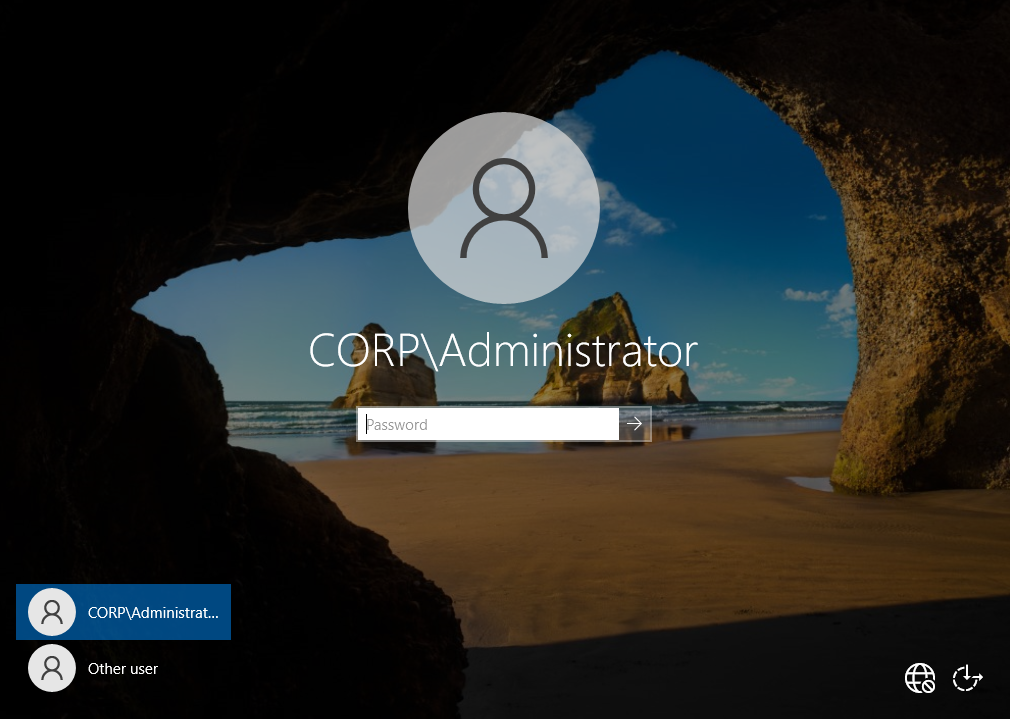1010x719 pixels.
Task: Click into the Password input field
Action: 488,424
